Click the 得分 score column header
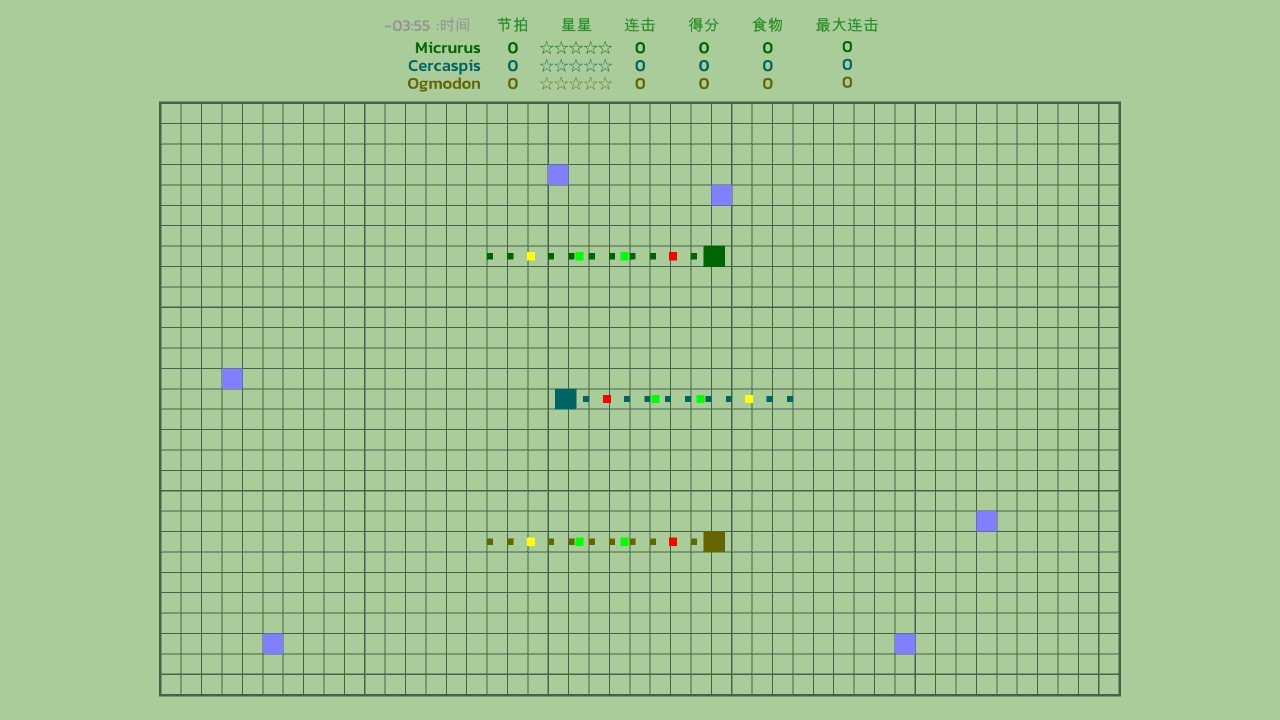The height and width of the screenshot is (720, 1280). pyautogui.click(x=704, y=25)
